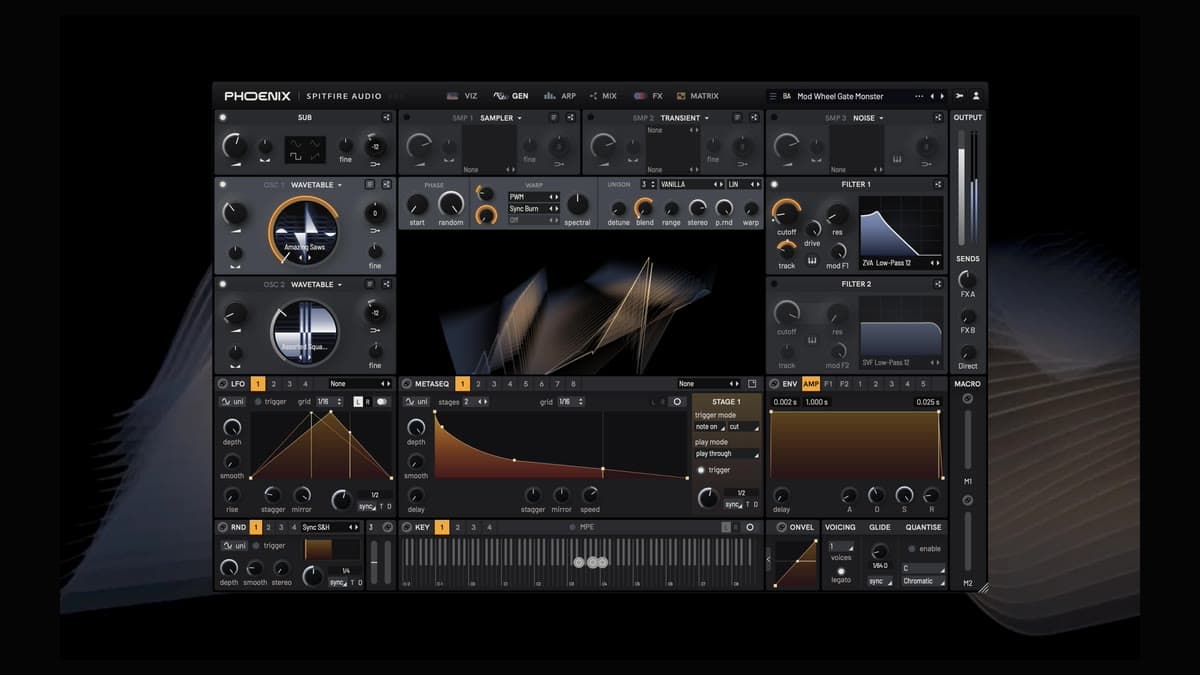Viewport: 1200px width, 675px height.
Task: Open the OSC 1 wavetable browser list icon
Action: coord(369,185)
